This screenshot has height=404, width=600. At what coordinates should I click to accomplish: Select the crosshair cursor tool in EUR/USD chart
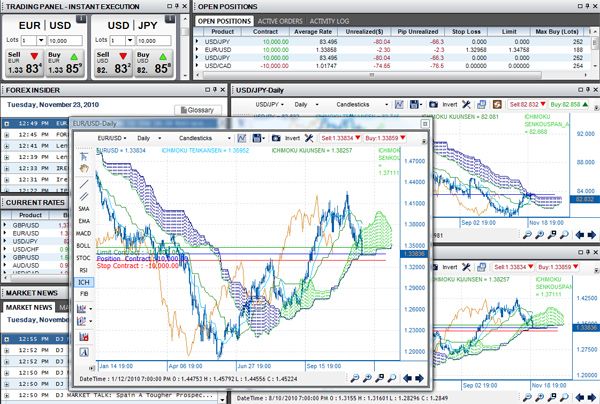[84, 156]
